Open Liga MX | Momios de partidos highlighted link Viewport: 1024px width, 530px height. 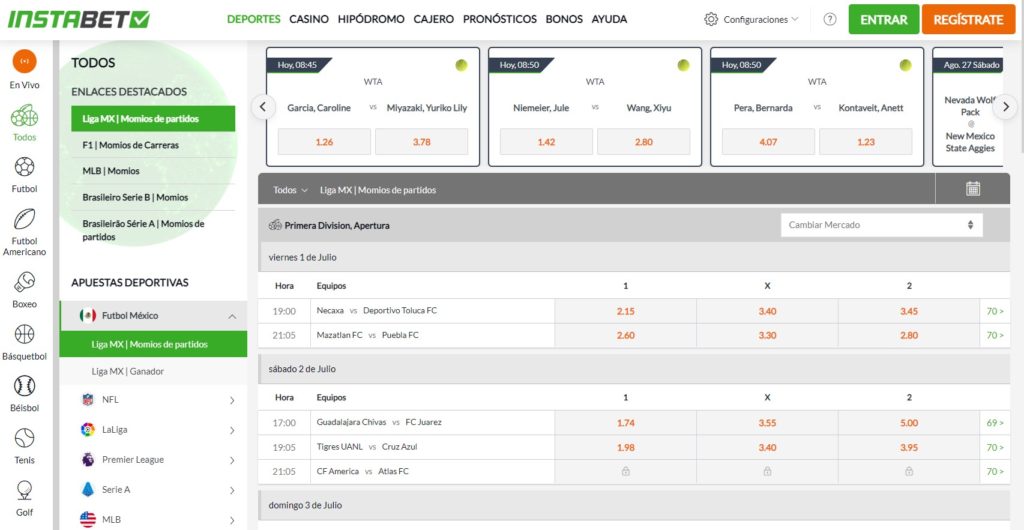click(153, 119)
